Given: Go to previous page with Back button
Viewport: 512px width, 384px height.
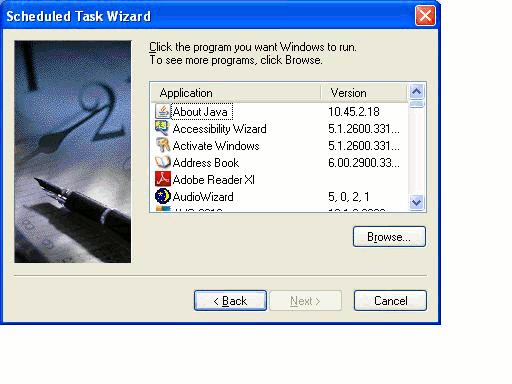Looking at the screenshot, I should click(230, 301).
